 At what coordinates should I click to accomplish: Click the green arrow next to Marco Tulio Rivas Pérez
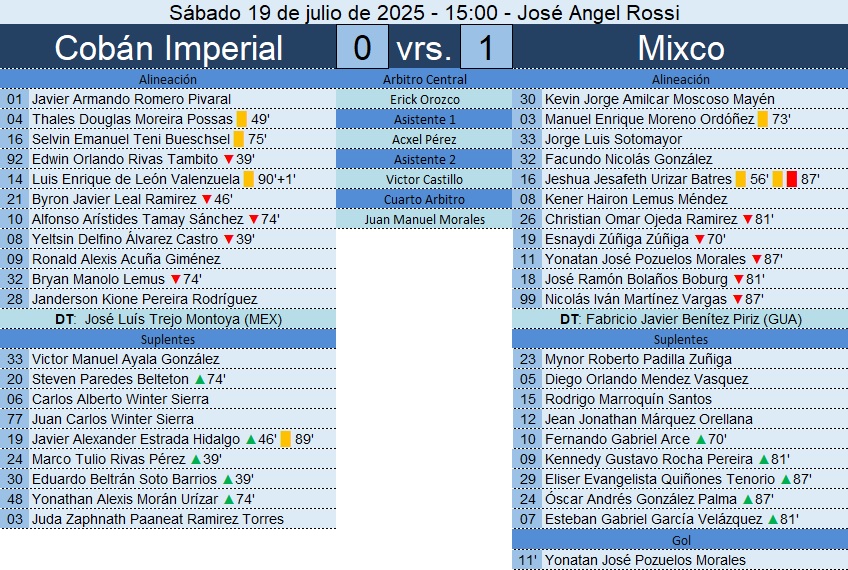click(x=197, y=459)
